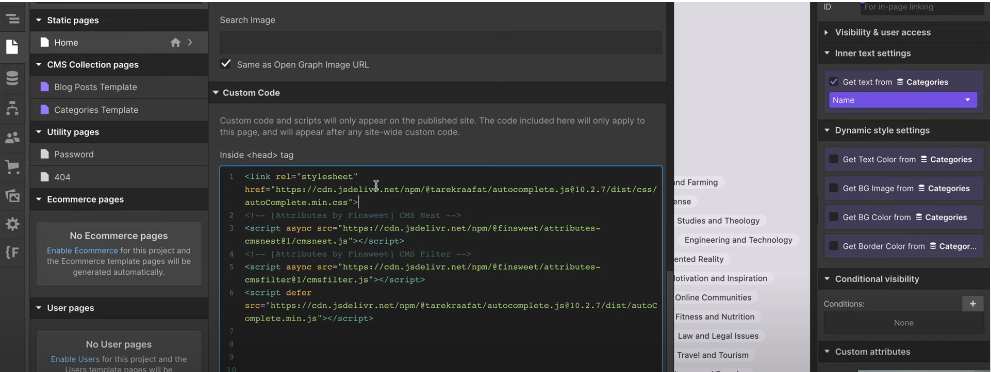Viewport: 991px width, 372px height.
Task: Click the home icon on Home page
Action: click(x=176, y=42)
